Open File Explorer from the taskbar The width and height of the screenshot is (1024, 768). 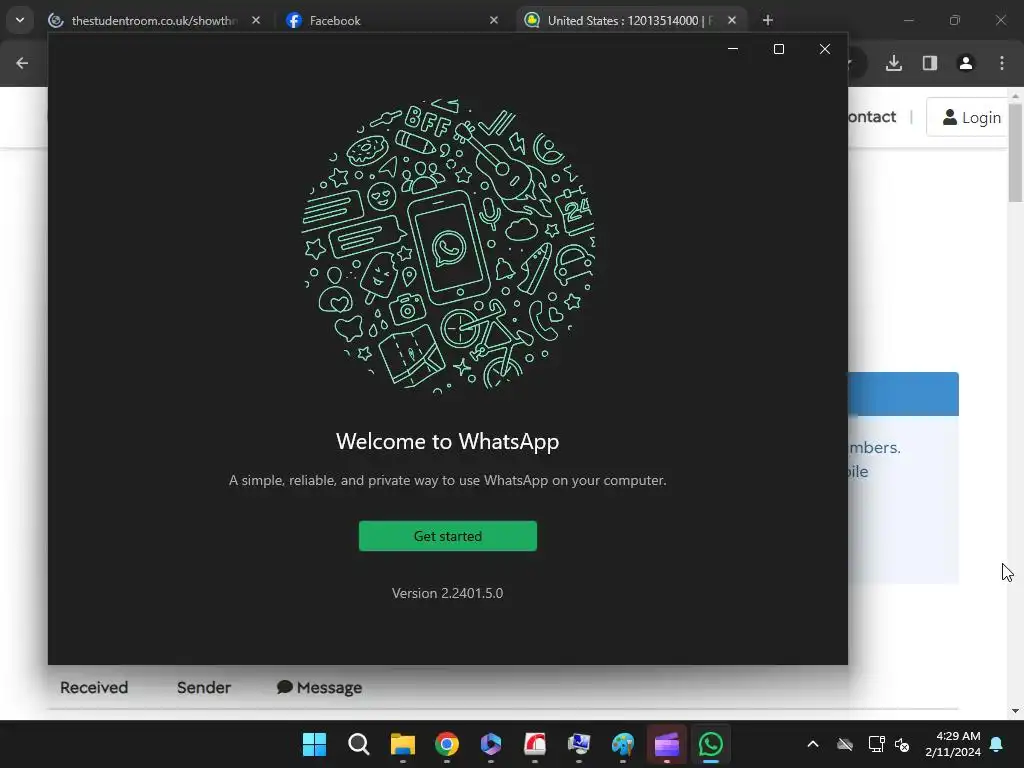(x=403, y=744)
